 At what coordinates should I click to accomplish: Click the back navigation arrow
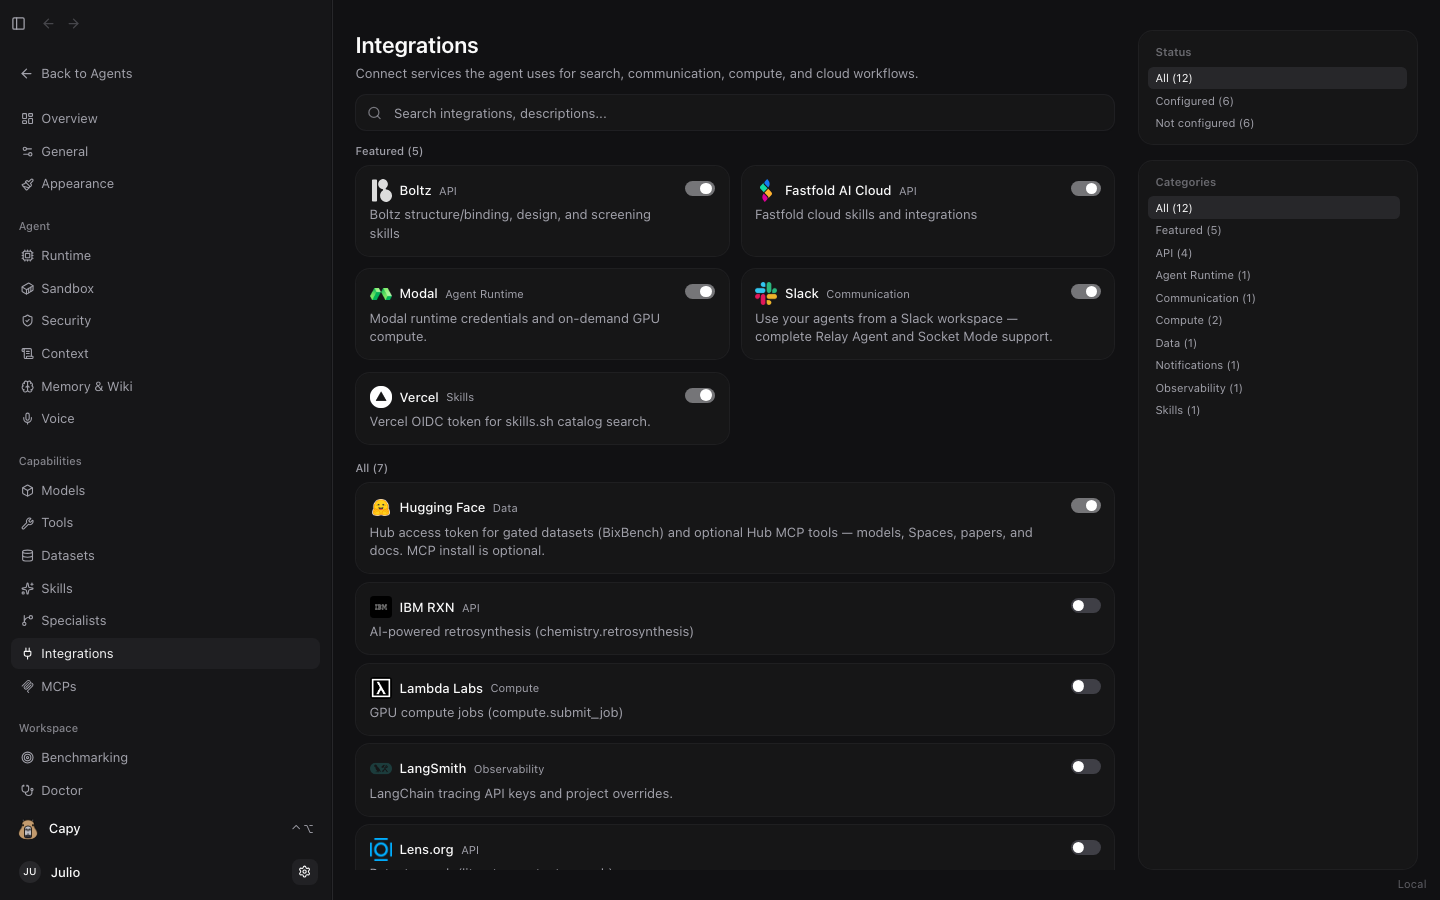[x=48, y=23]
